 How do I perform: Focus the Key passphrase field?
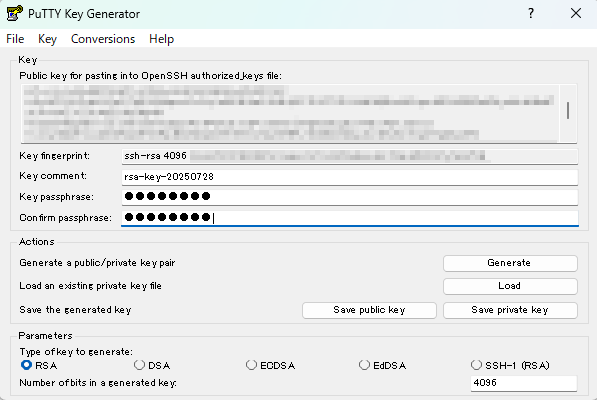coord(350,197)
